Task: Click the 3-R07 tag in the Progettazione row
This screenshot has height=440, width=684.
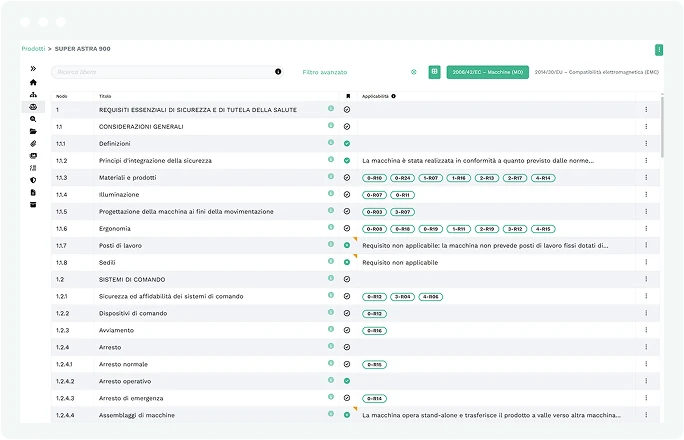Action: pos(402,212)
